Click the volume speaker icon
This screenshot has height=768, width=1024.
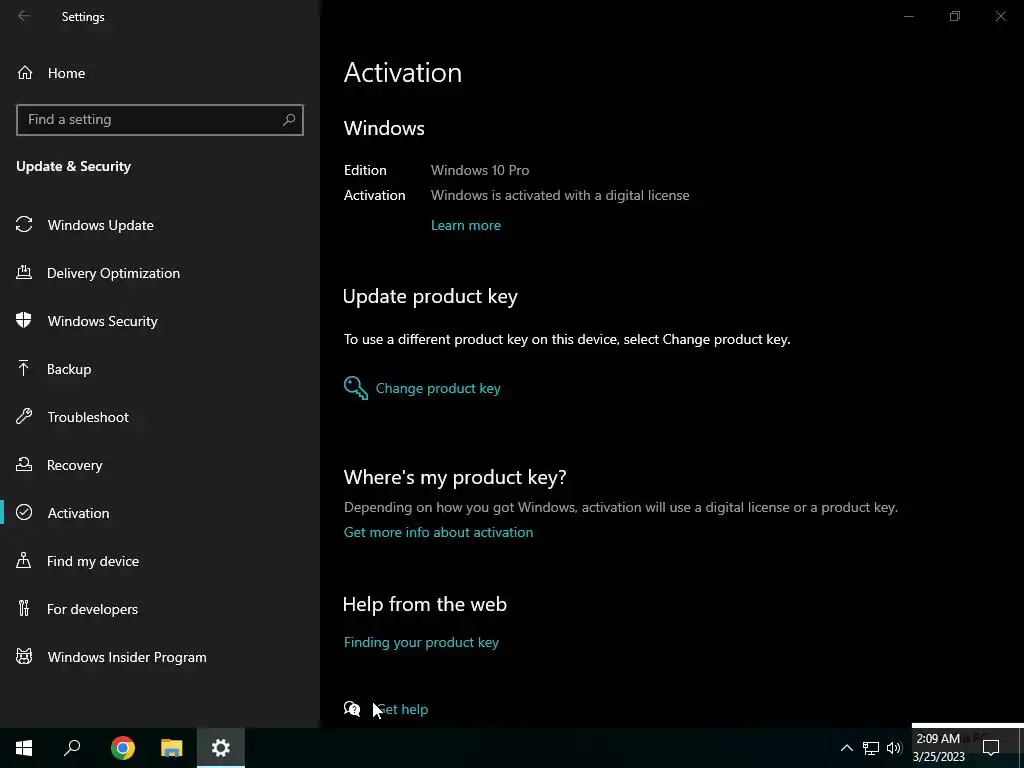(894, 748)
